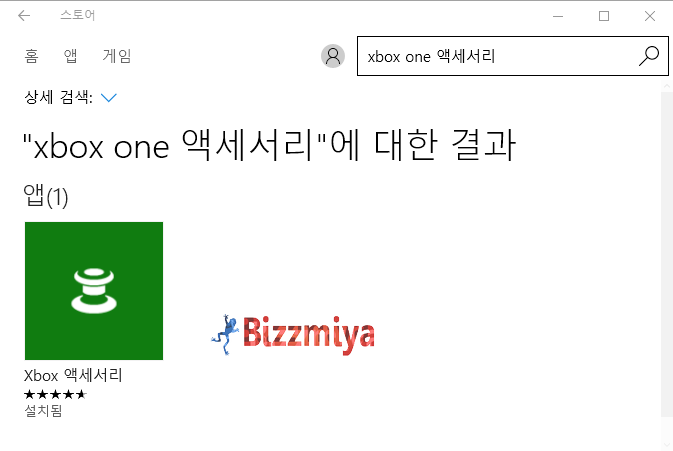This screenshot has height=451, width=673.
Task: Switch to the 앱 tab
Action: click(70, 56)
